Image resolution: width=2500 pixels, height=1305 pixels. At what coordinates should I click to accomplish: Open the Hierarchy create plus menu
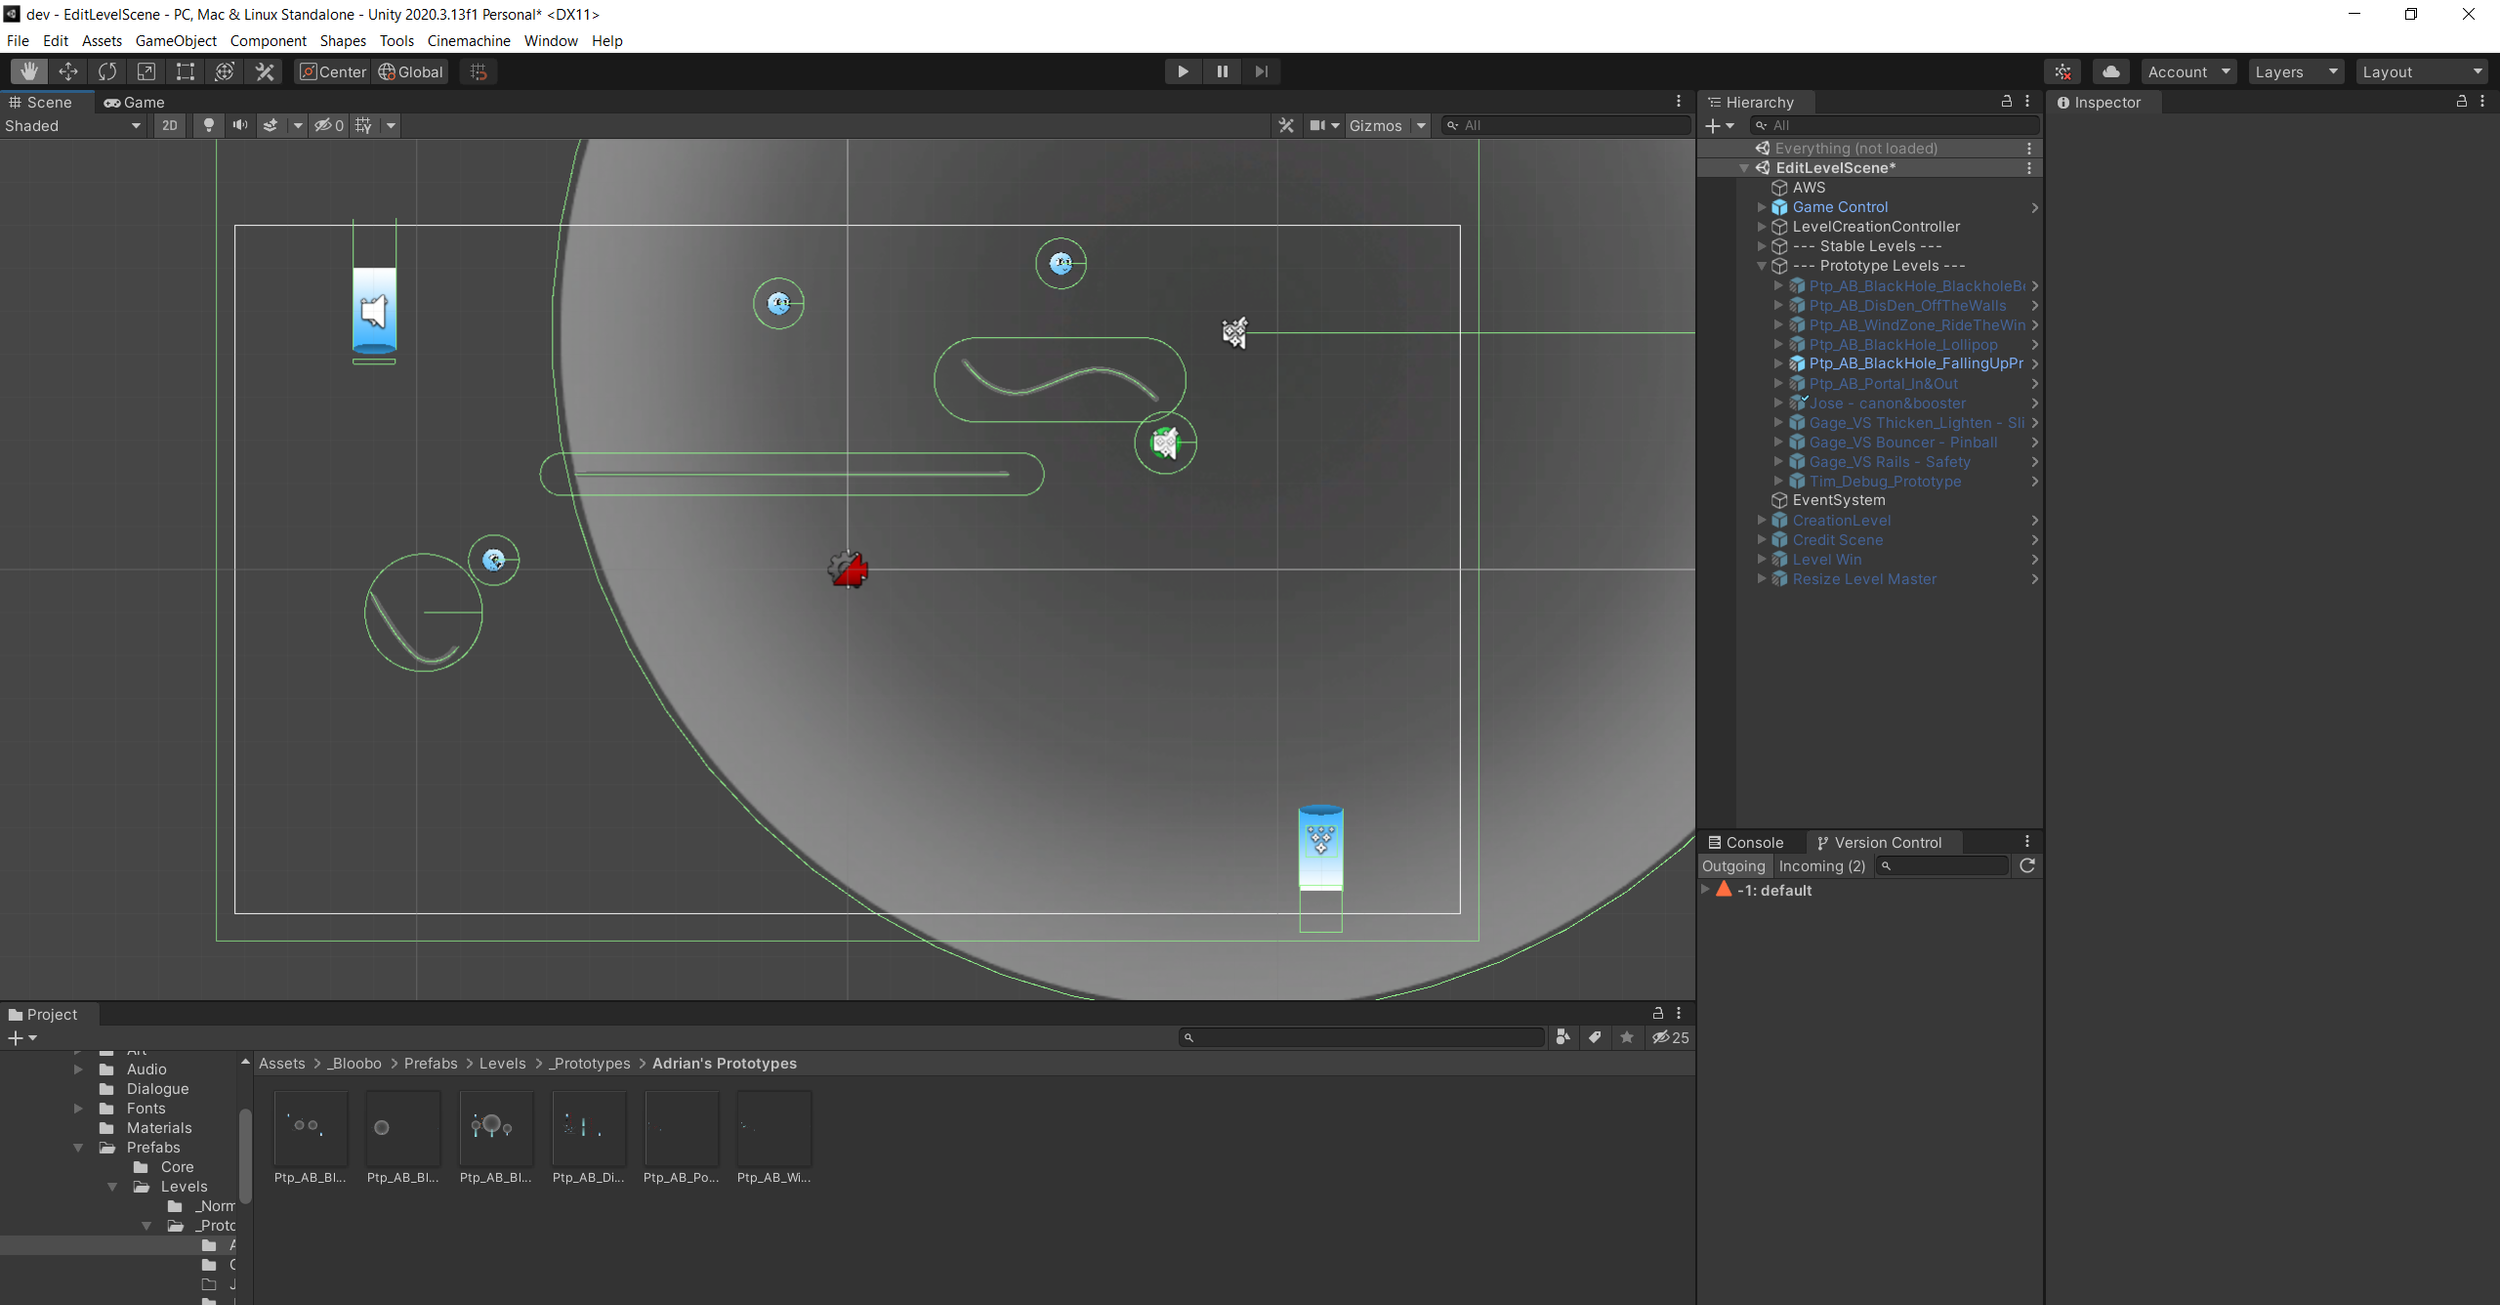click(x=1719, y=125)
